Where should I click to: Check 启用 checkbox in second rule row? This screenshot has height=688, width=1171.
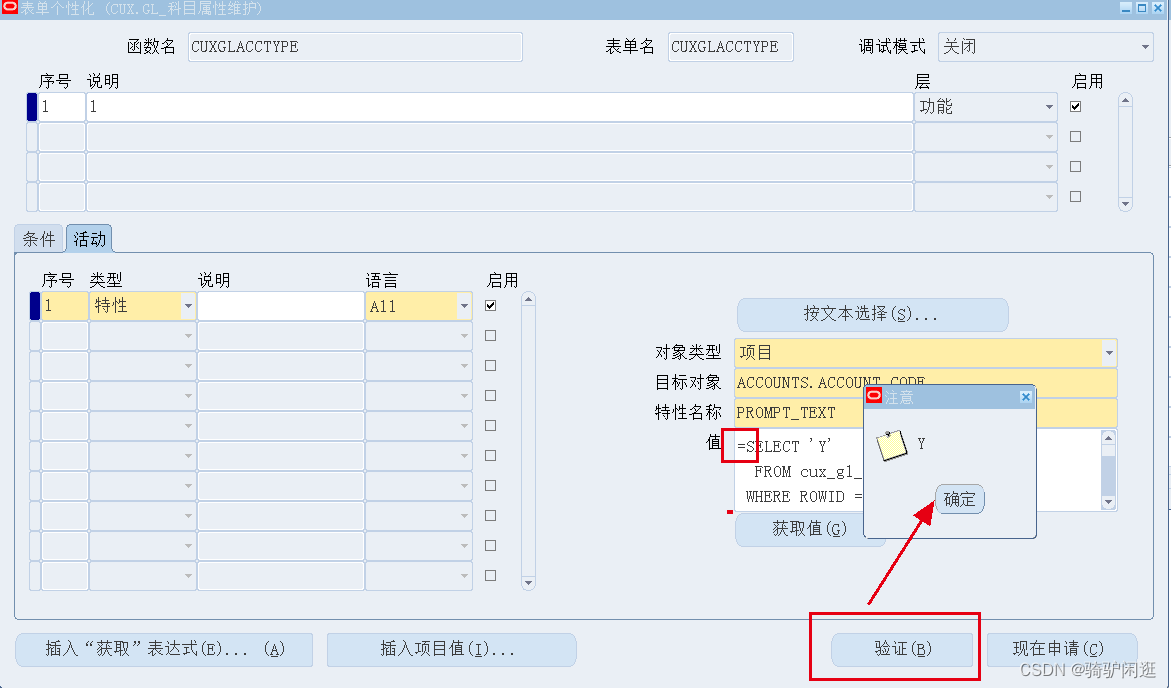pos(1075,137)
